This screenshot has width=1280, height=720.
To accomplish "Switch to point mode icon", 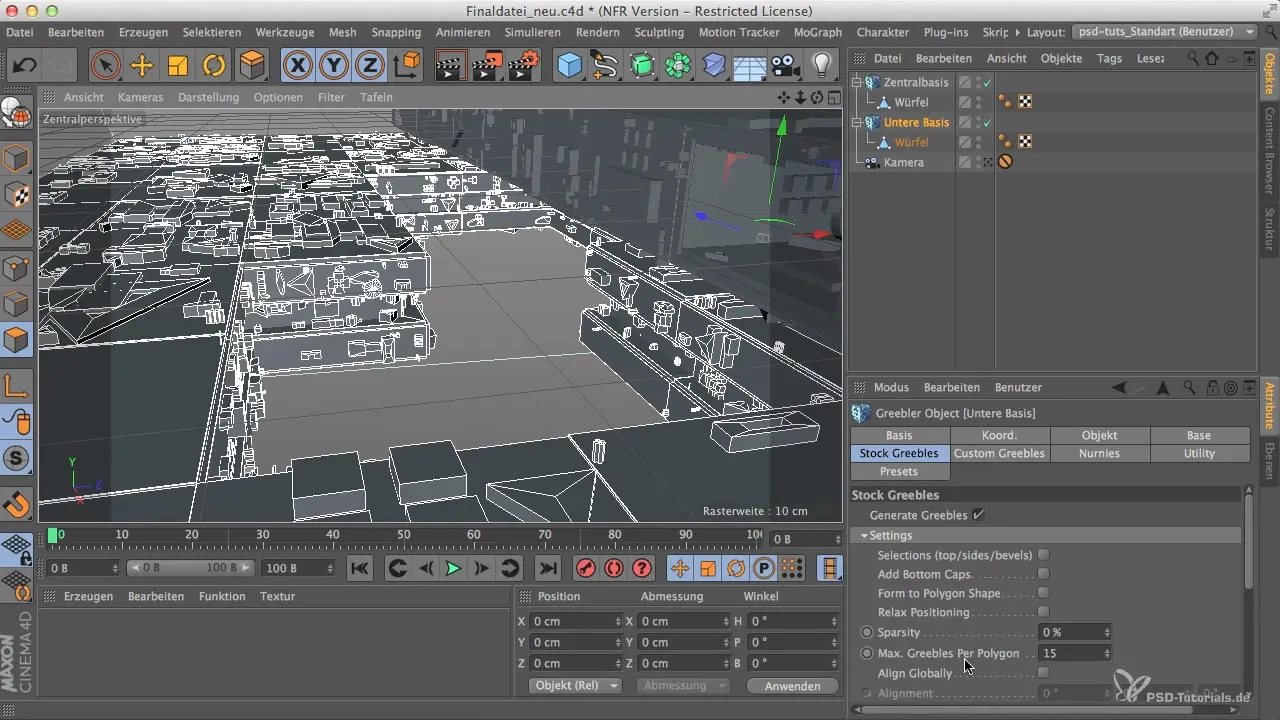I will pyautogui.click(x=17, y=267).
